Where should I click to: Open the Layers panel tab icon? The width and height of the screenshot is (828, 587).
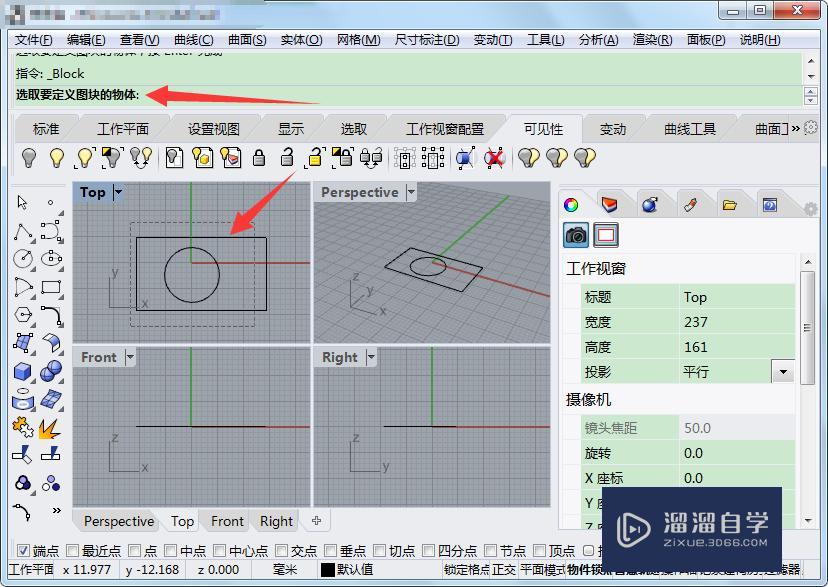[609, 205]
